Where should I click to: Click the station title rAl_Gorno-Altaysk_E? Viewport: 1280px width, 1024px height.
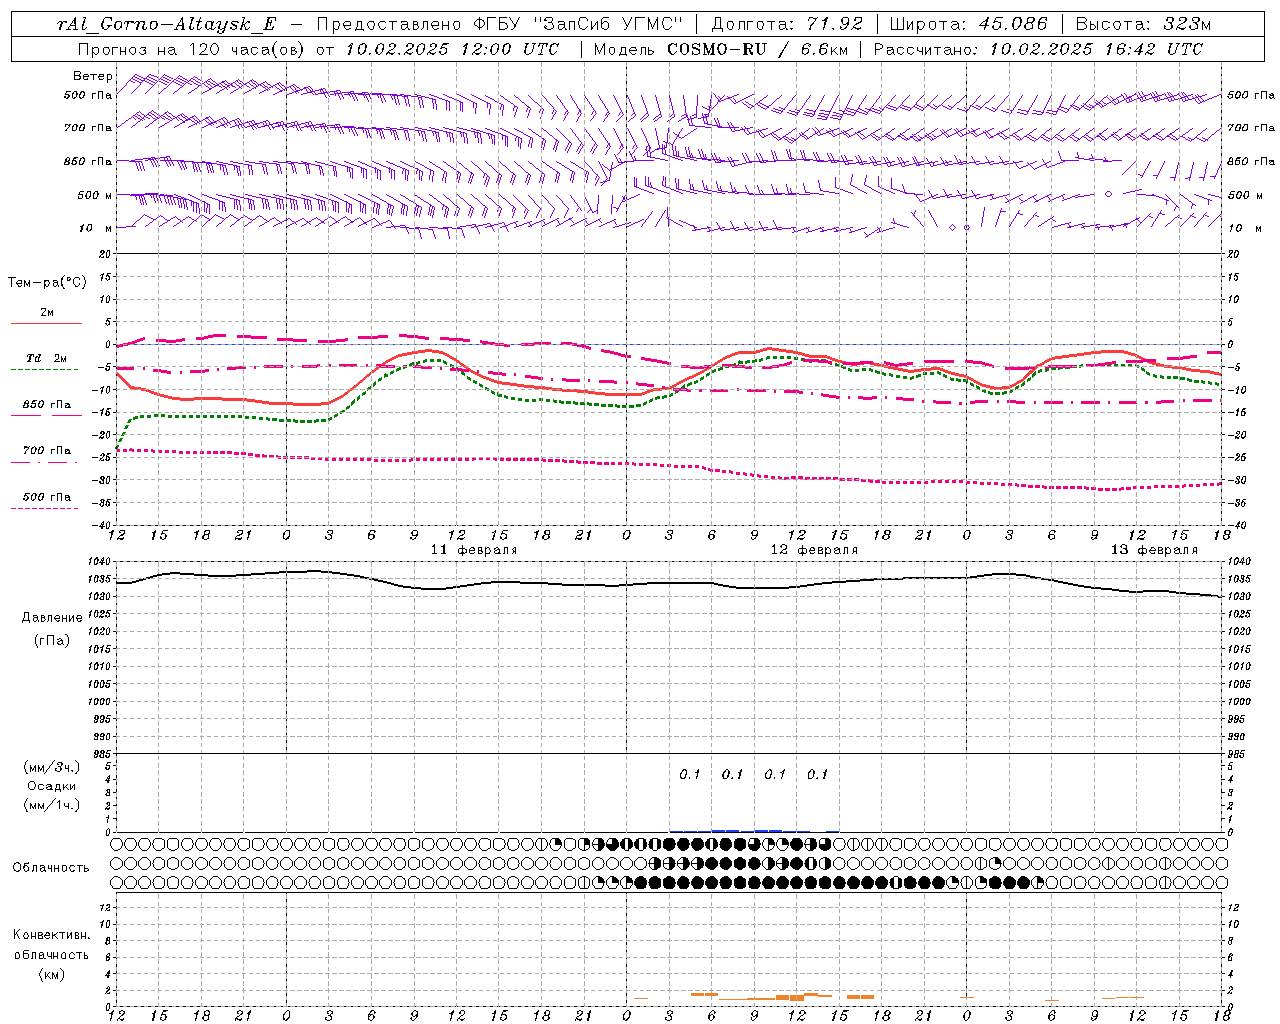166,24
